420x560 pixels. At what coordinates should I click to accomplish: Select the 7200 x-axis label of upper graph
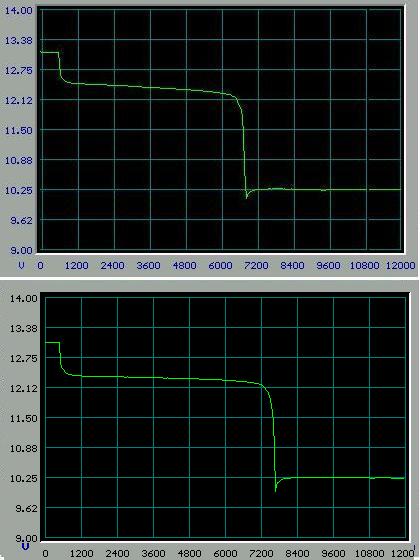(x=256, y=266)
